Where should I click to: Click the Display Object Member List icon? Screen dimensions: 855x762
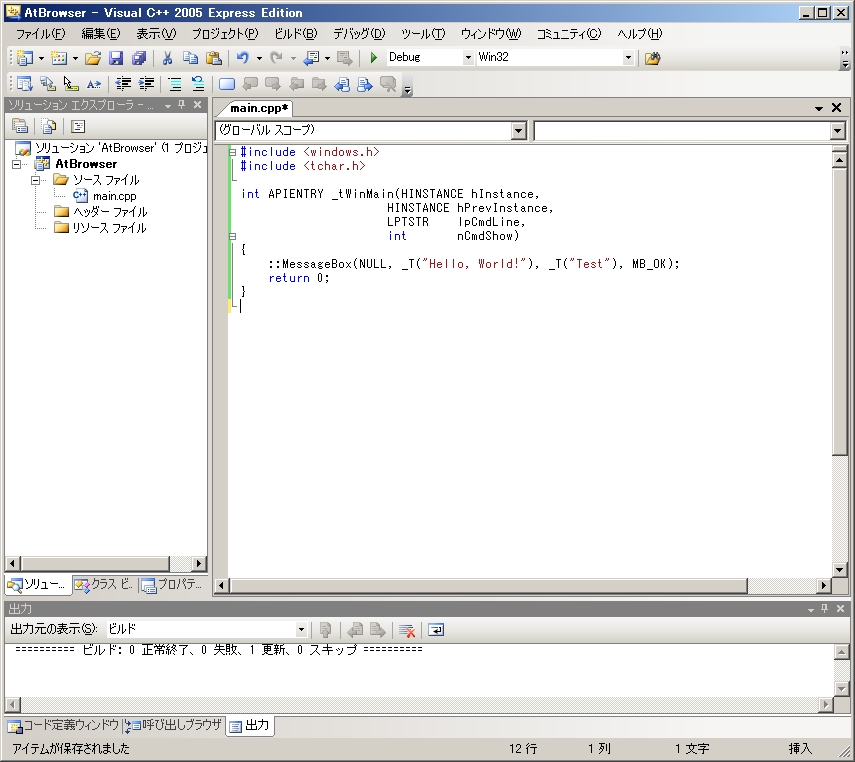25,83
